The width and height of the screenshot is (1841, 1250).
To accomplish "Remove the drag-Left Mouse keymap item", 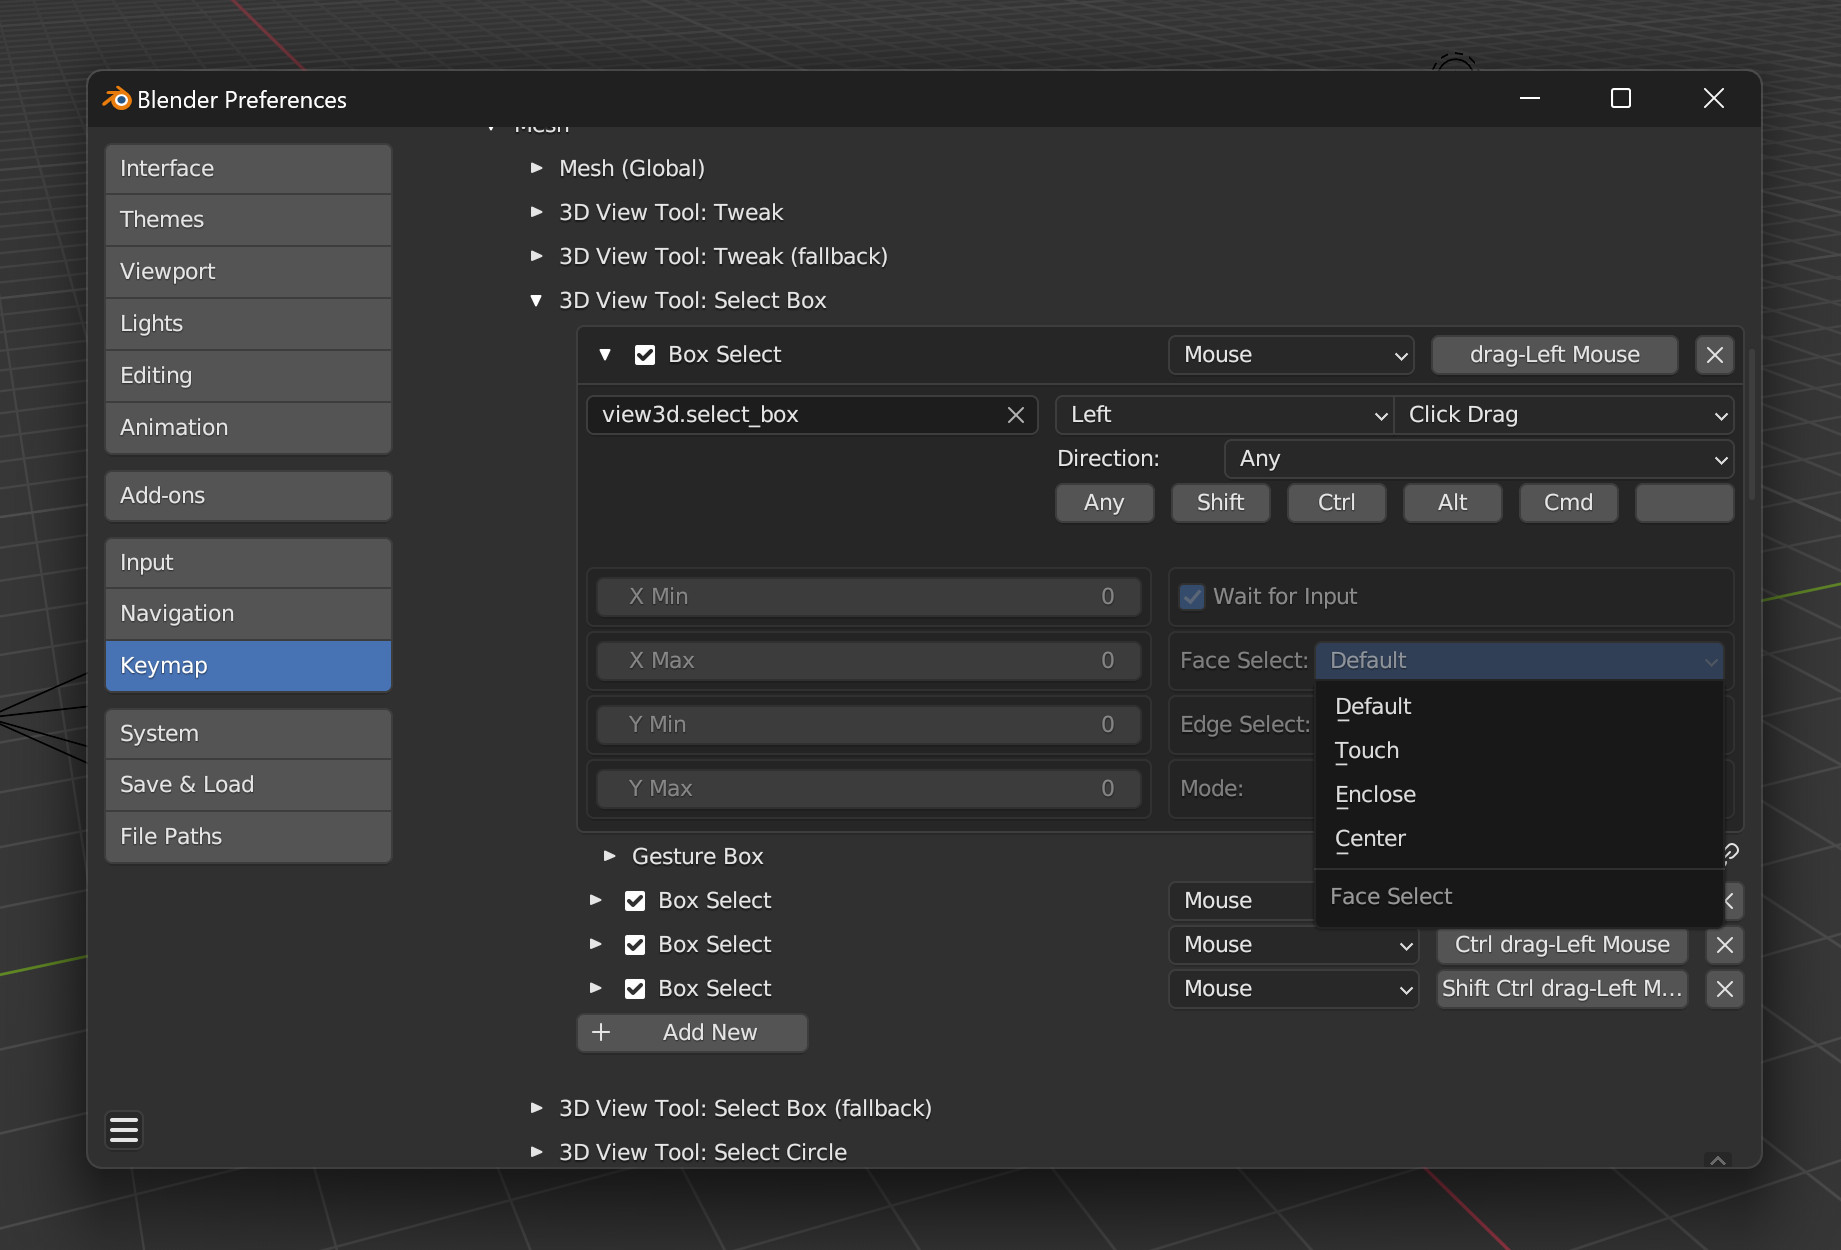I will coord(1715,355).
